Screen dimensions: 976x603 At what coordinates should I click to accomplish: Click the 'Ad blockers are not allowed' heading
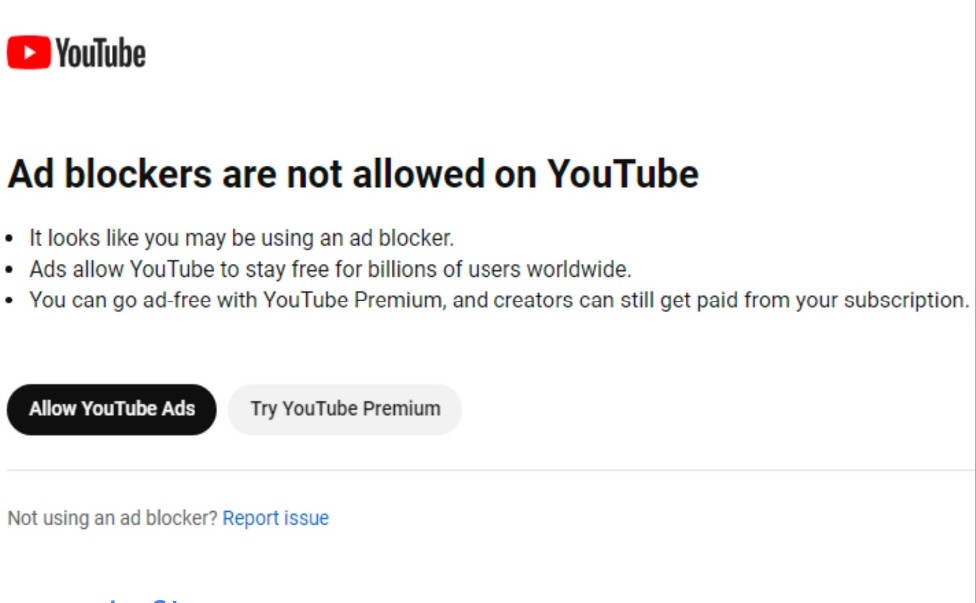(353, 174)
